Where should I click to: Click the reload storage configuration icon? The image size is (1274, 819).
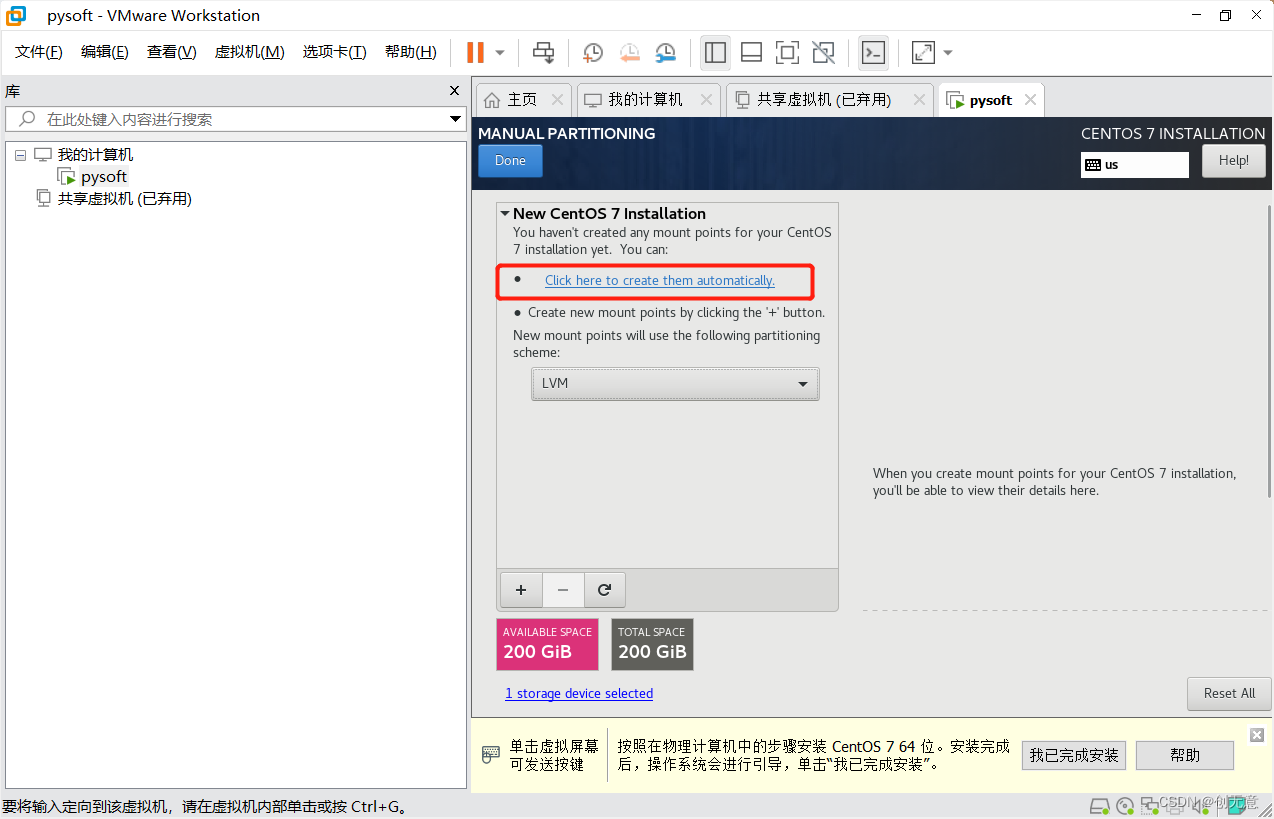[604, 590]
